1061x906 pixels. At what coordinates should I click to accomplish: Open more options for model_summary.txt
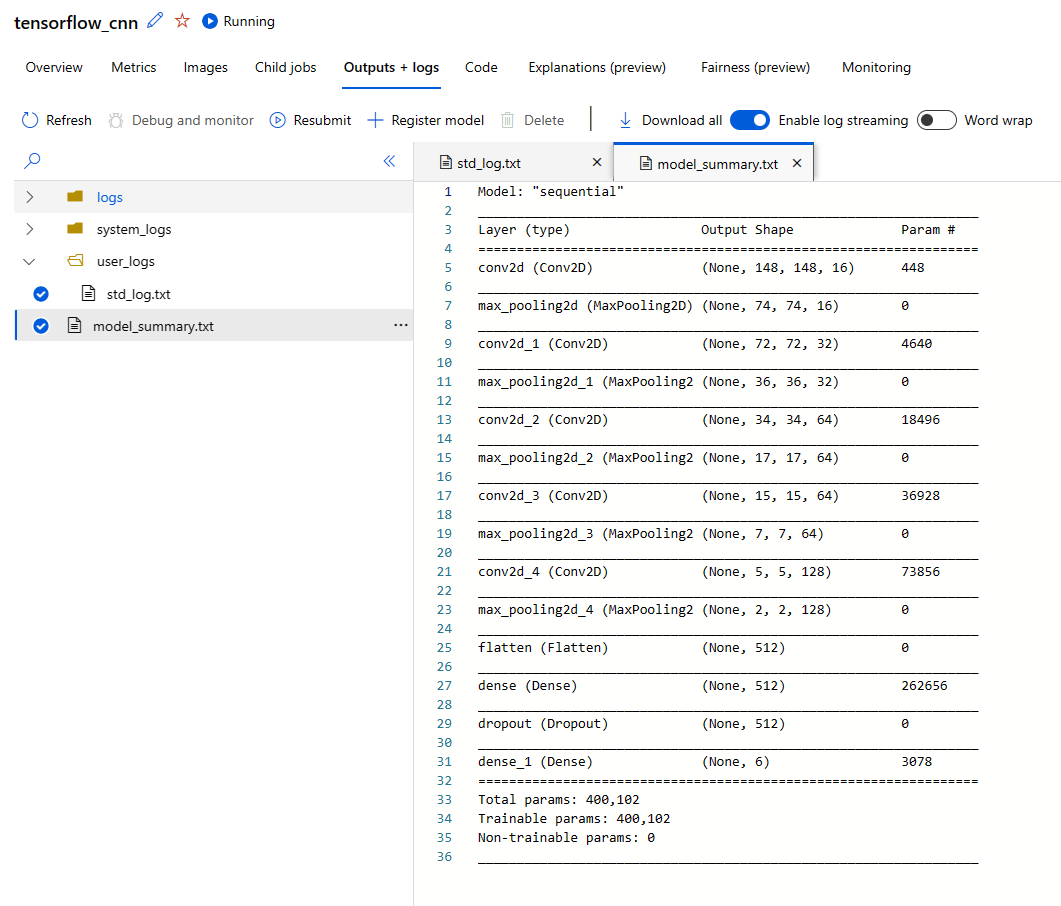tap(400, 326)
